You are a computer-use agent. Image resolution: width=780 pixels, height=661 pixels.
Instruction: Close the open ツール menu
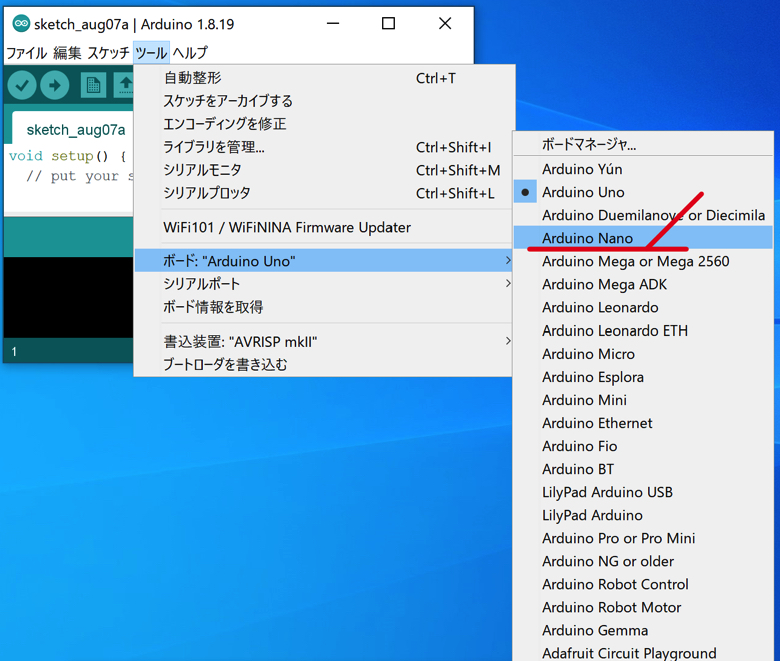click(x=151, y=52)
